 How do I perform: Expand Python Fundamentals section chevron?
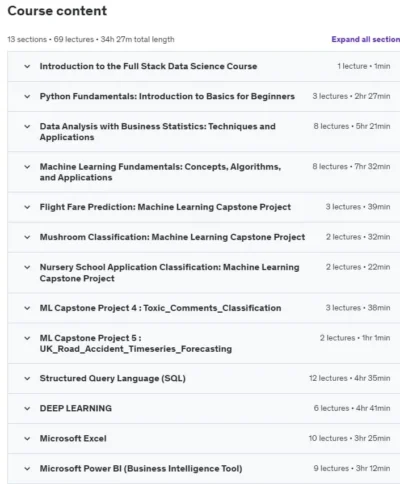click(27, 96)
